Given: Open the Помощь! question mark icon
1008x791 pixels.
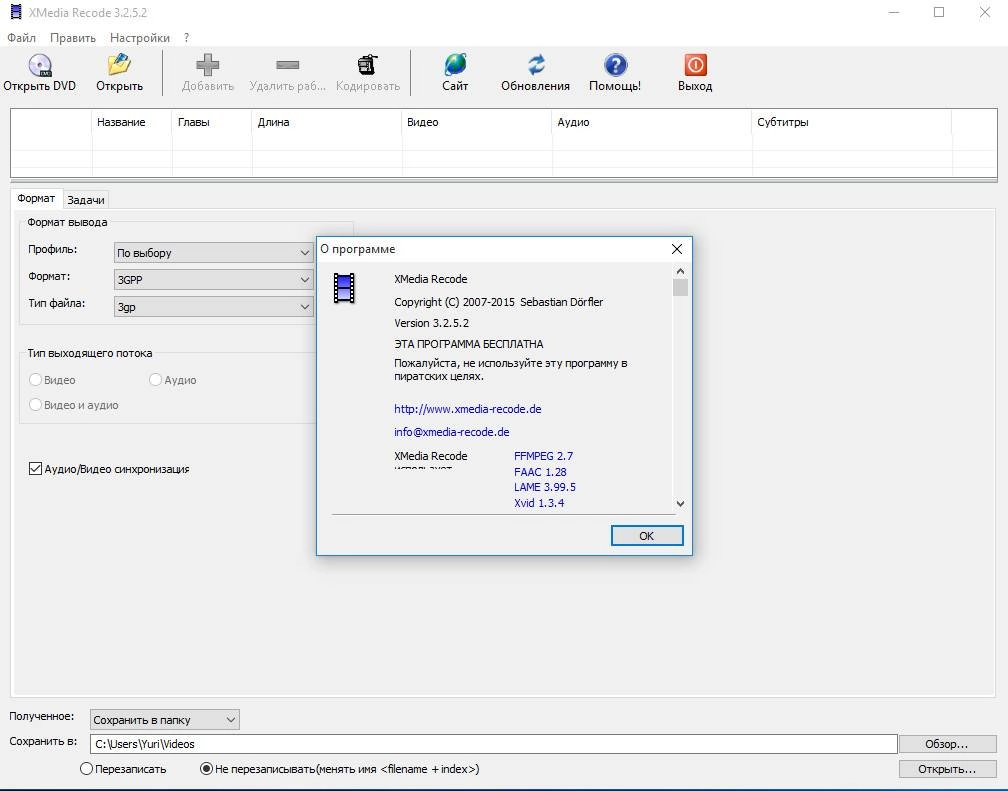Looking at the screenshot, I should tap(615, 66).
